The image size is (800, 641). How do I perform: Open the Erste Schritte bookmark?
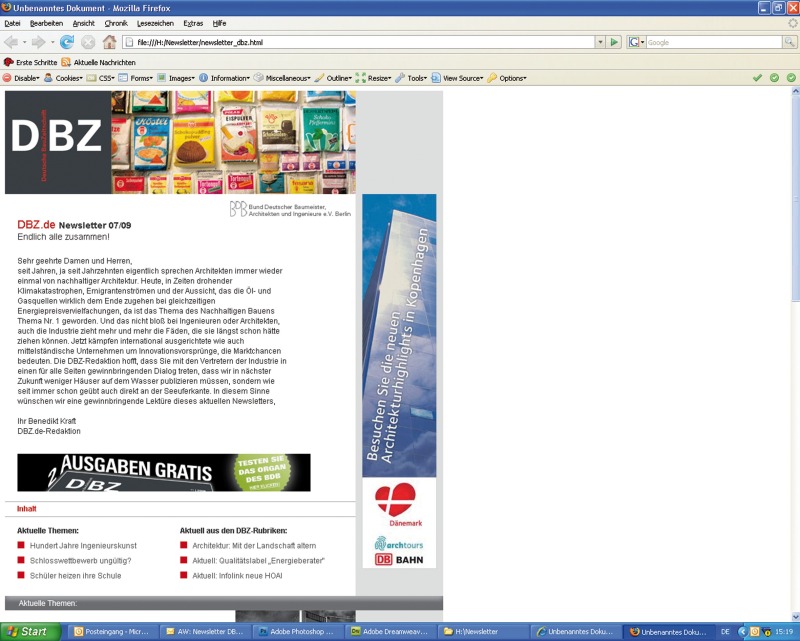coord(31,62)
